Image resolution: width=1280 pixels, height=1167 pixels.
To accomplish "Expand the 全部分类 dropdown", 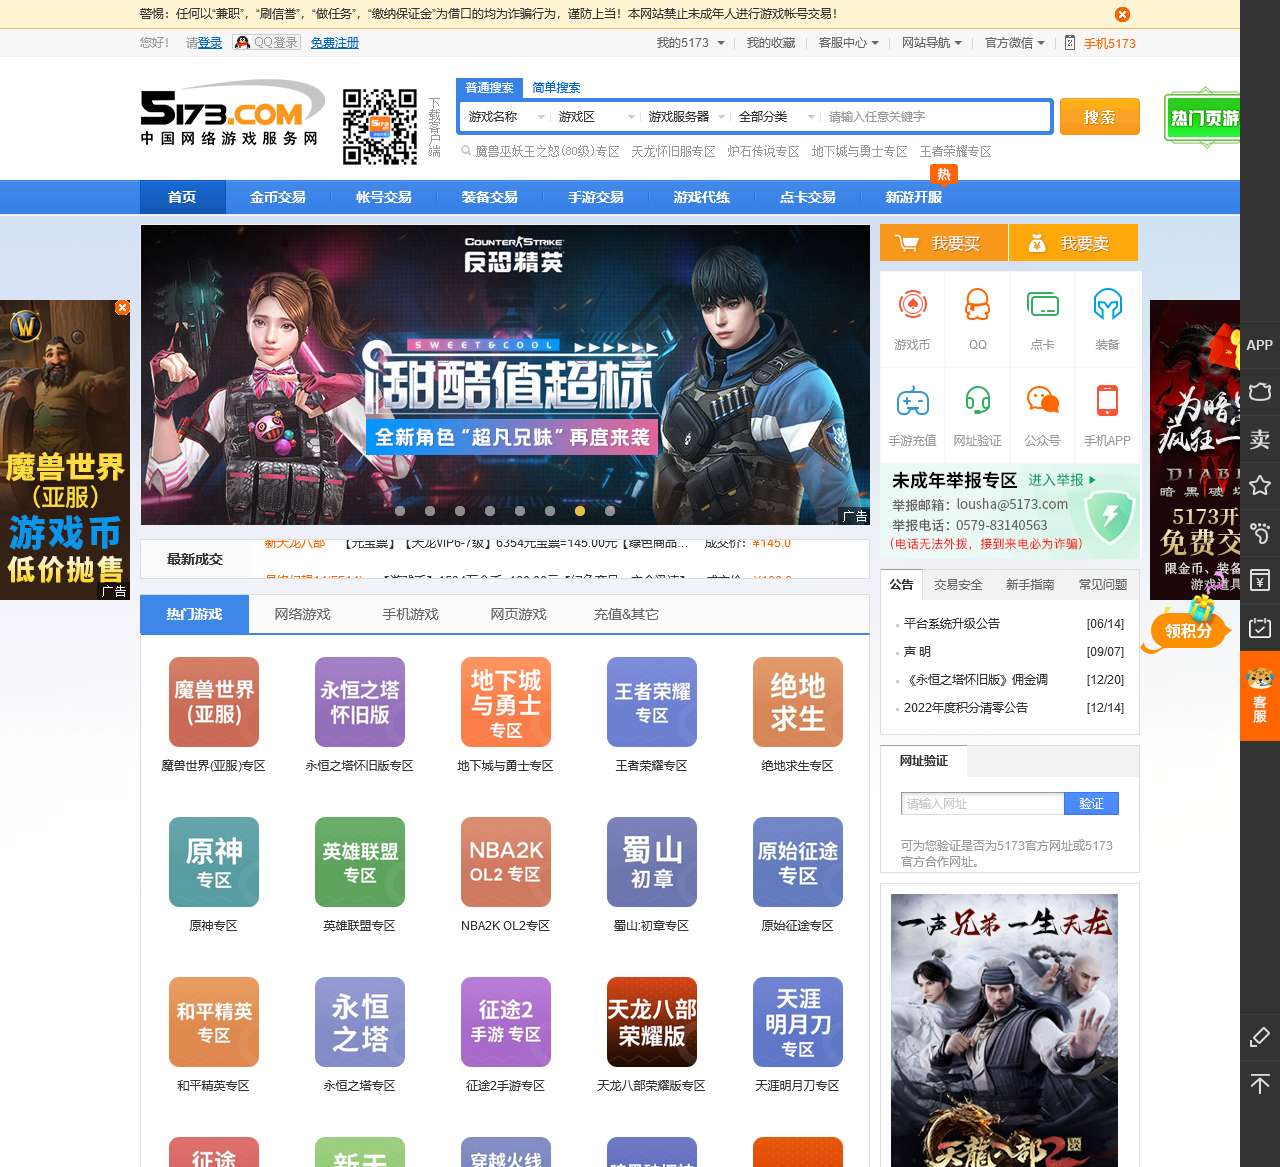I will pyautogui.click(x=776, y=117).
